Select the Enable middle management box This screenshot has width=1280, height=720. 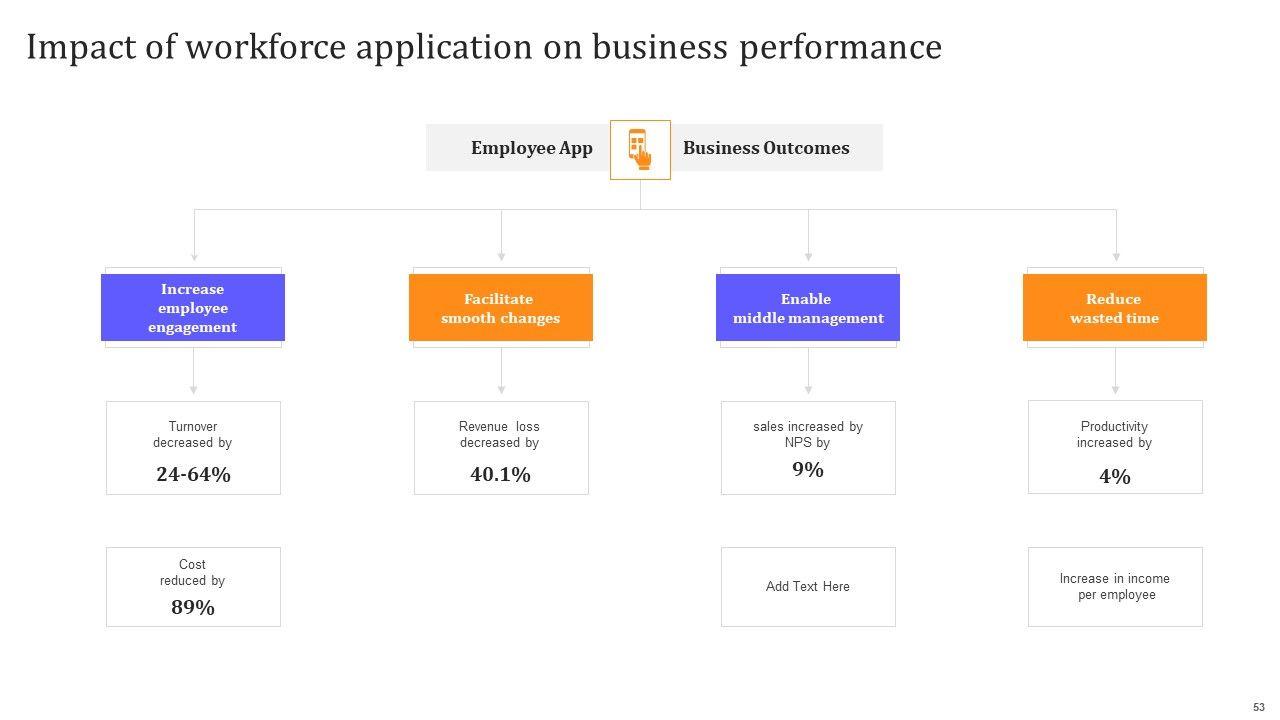pyautogui.click(x=808, y=308)
